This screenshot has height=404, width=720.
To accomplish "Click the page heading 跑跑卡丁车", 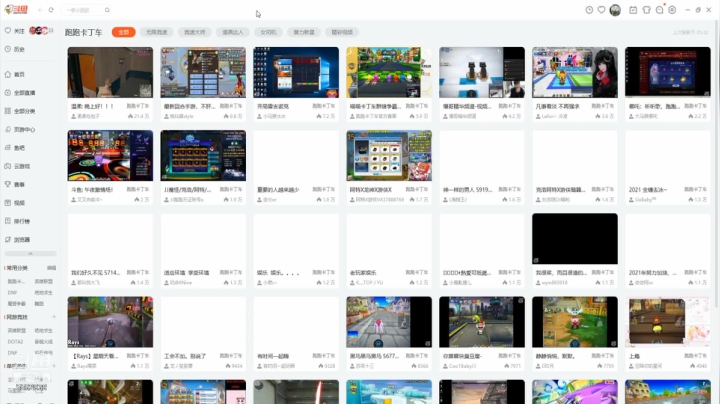I will click(x=84, y=32).
